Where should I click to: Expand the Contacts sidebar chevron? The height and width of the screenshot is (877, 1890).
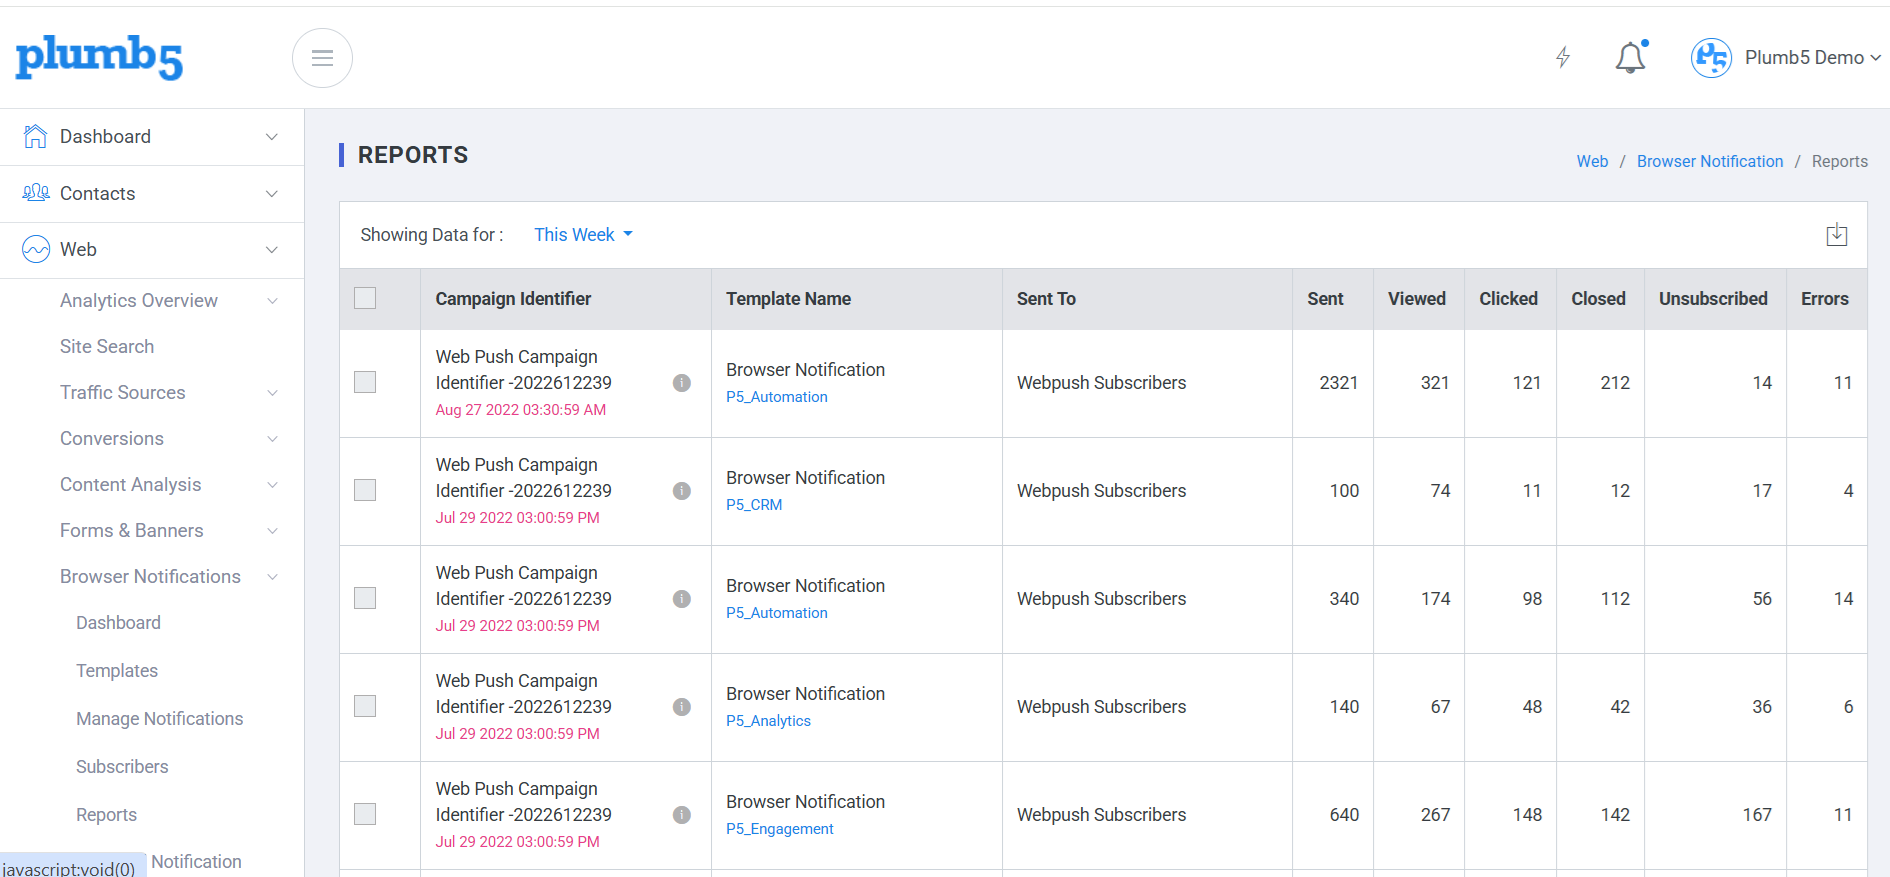272,194
